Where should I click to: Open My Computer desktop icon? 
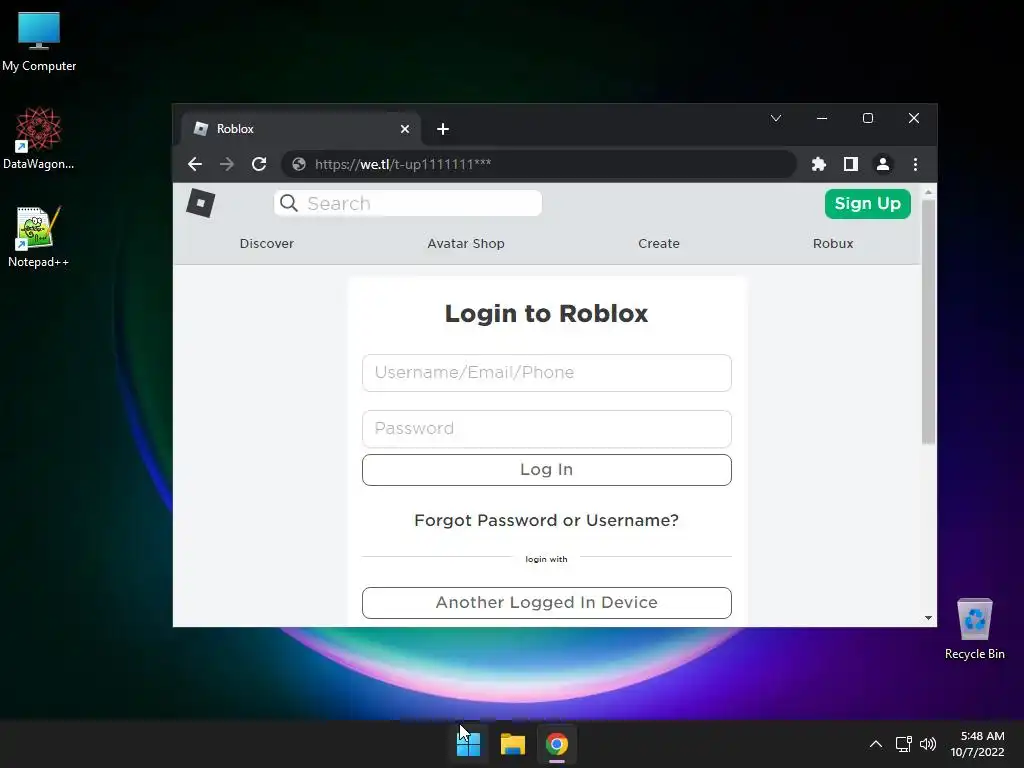pyautogui.click(x=39, y=40)
